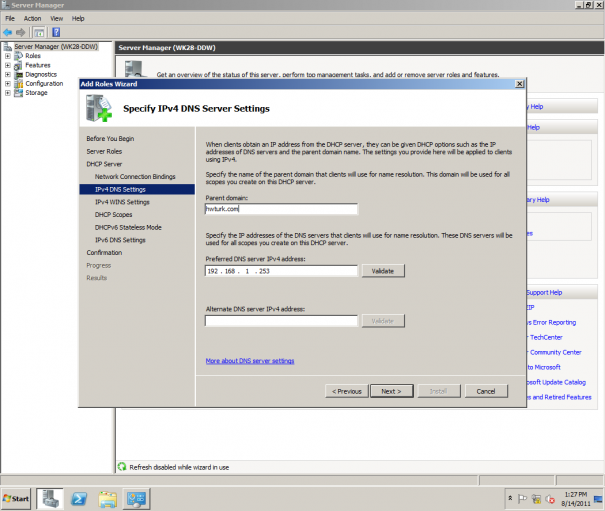Click the Action Center flag tray icon
The height and width of the screenshot is (511, 605).
click(522, 499)
